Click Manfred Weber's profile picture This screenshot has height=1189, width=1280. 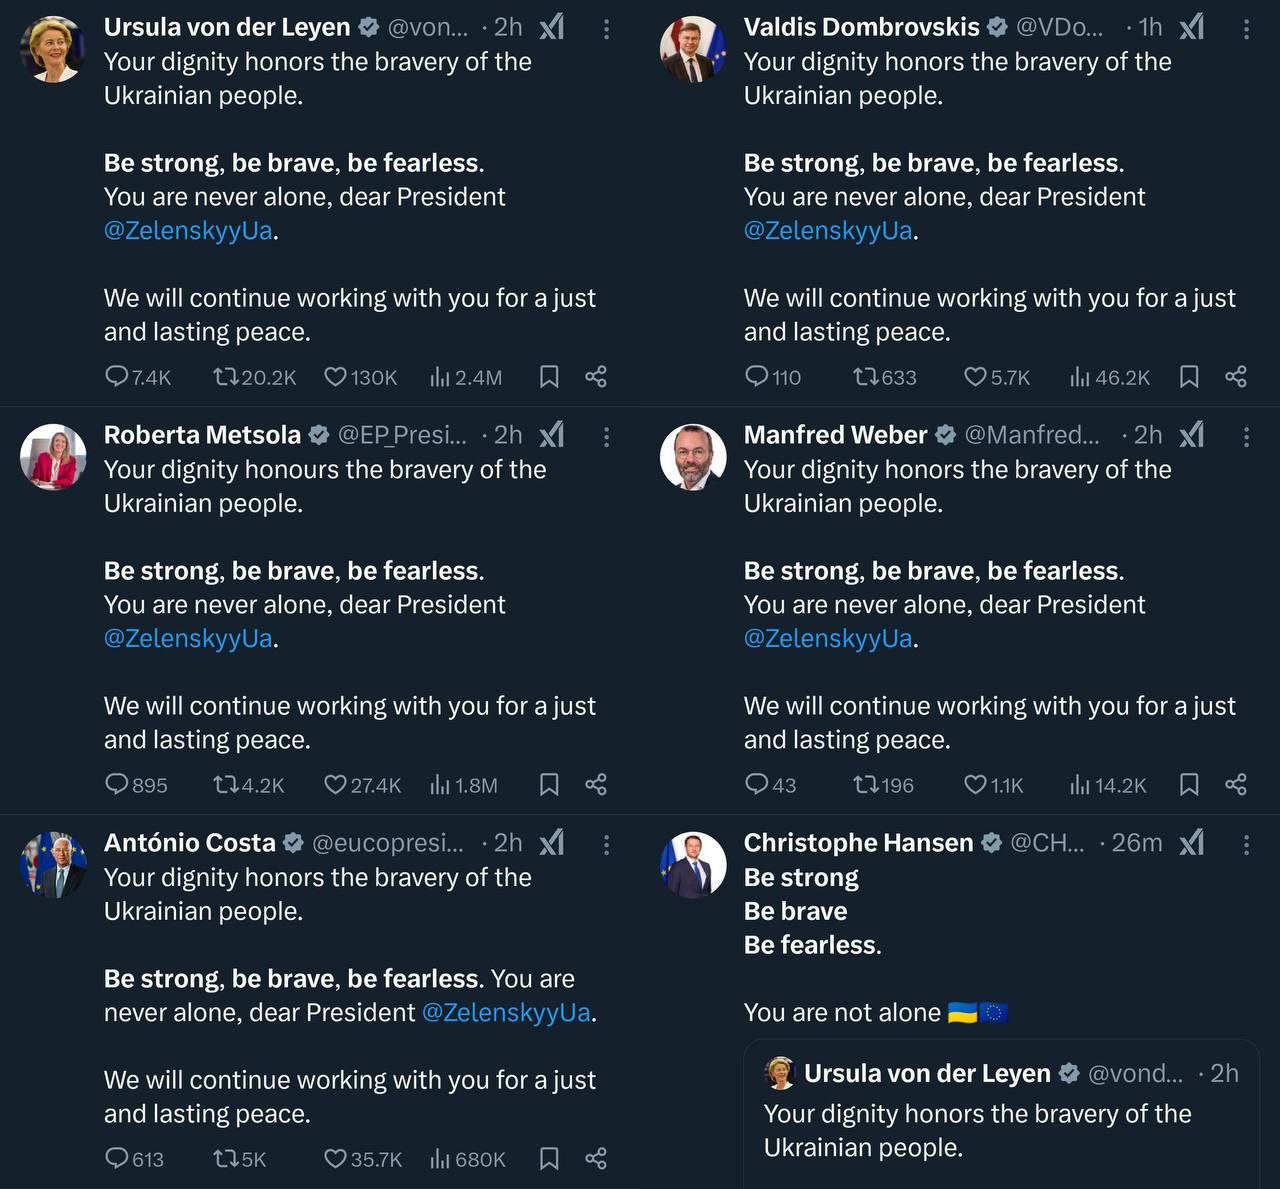pos(693,457)
